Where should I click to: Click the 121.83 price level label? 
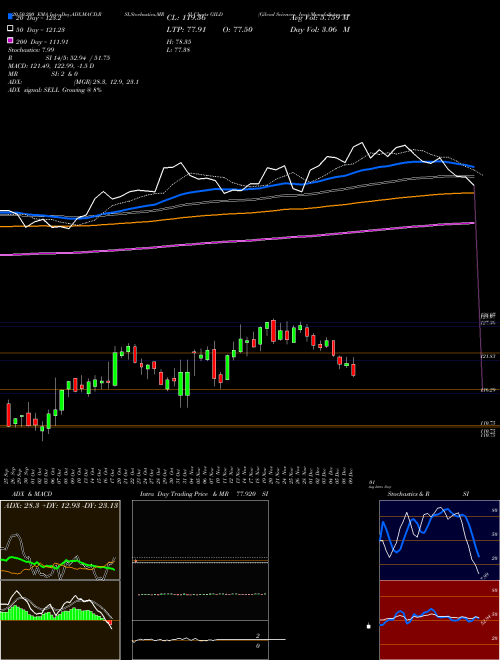488,357
